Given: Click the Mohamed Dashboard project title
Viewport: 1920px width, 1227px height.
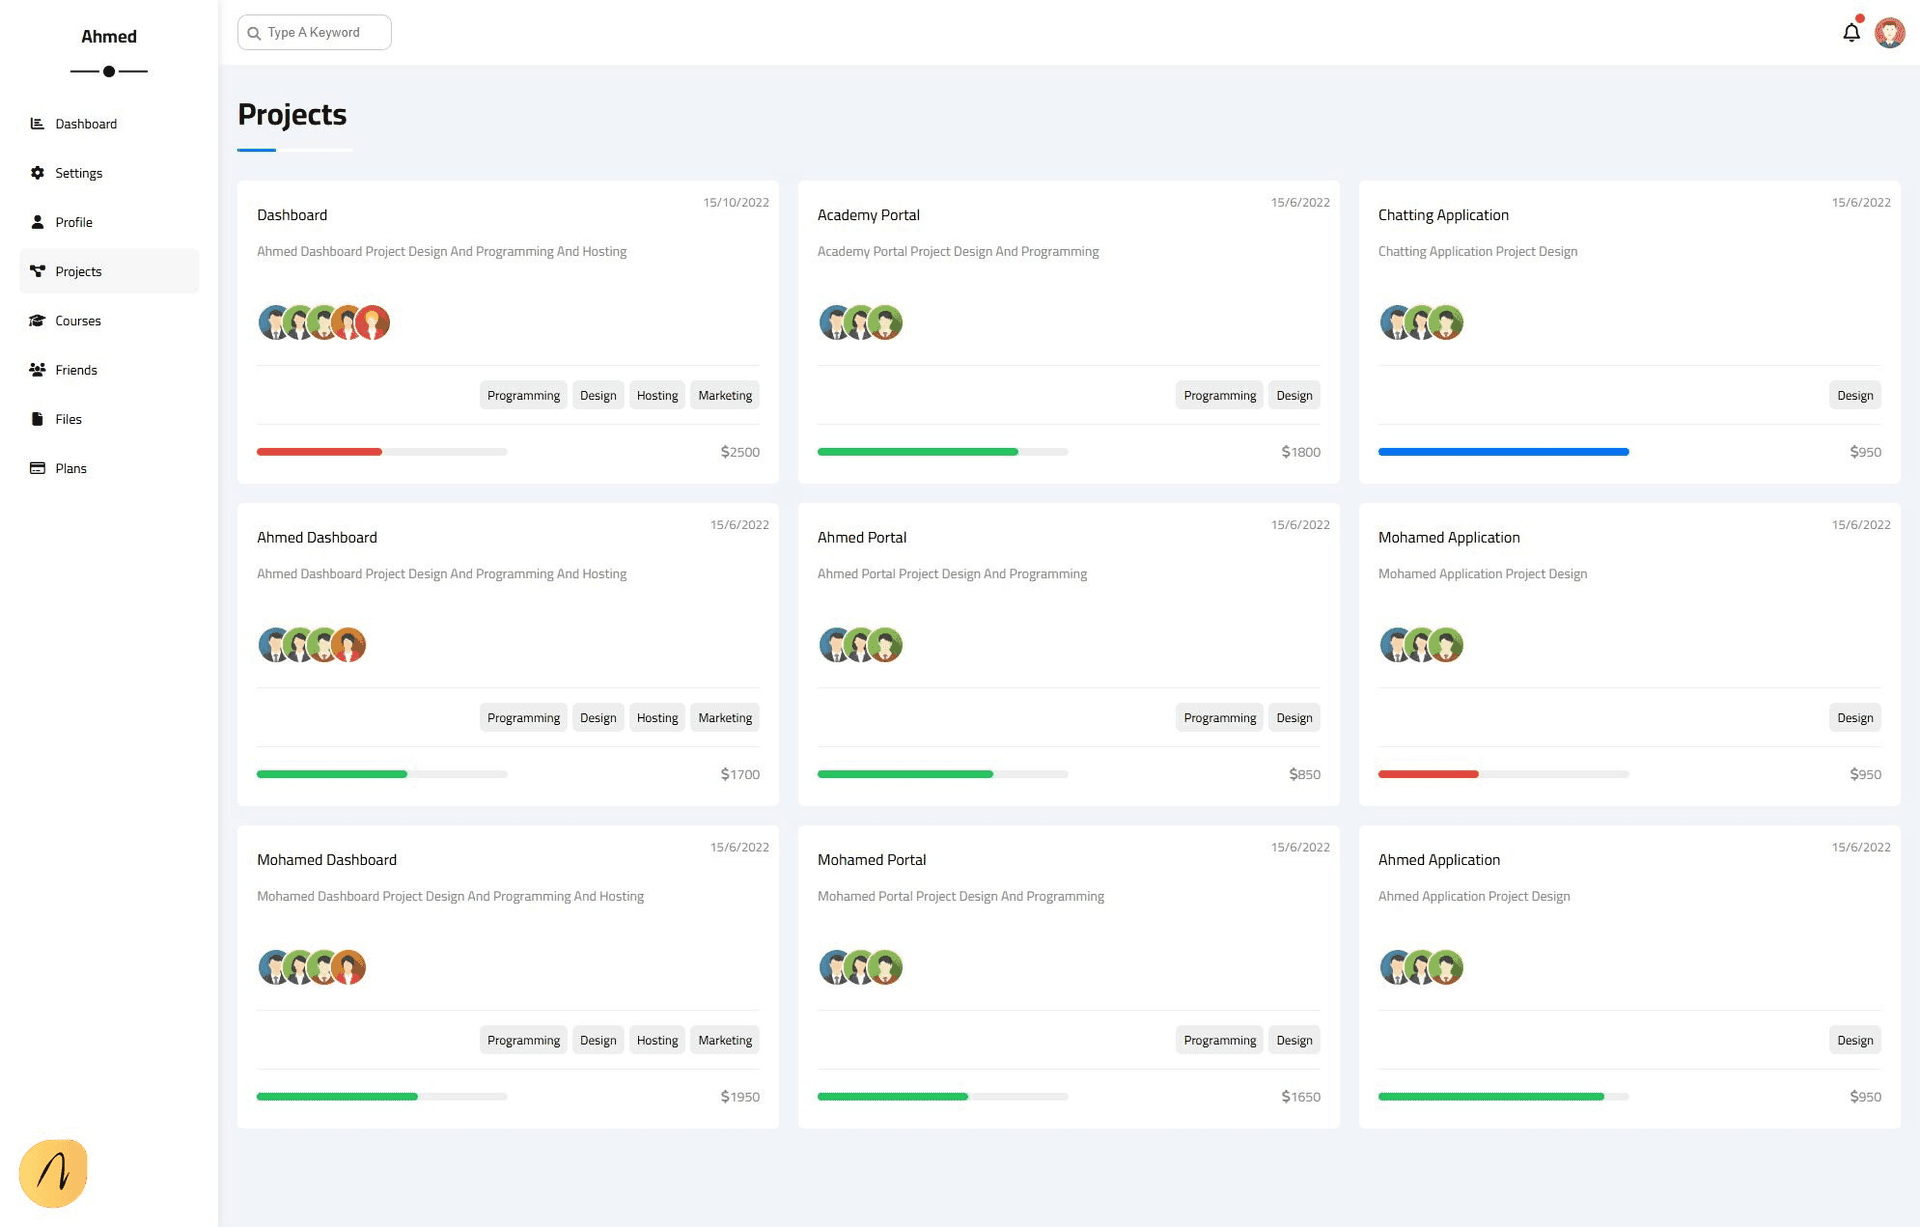Looking at the screenshot, I should click(x=327, y=859).
